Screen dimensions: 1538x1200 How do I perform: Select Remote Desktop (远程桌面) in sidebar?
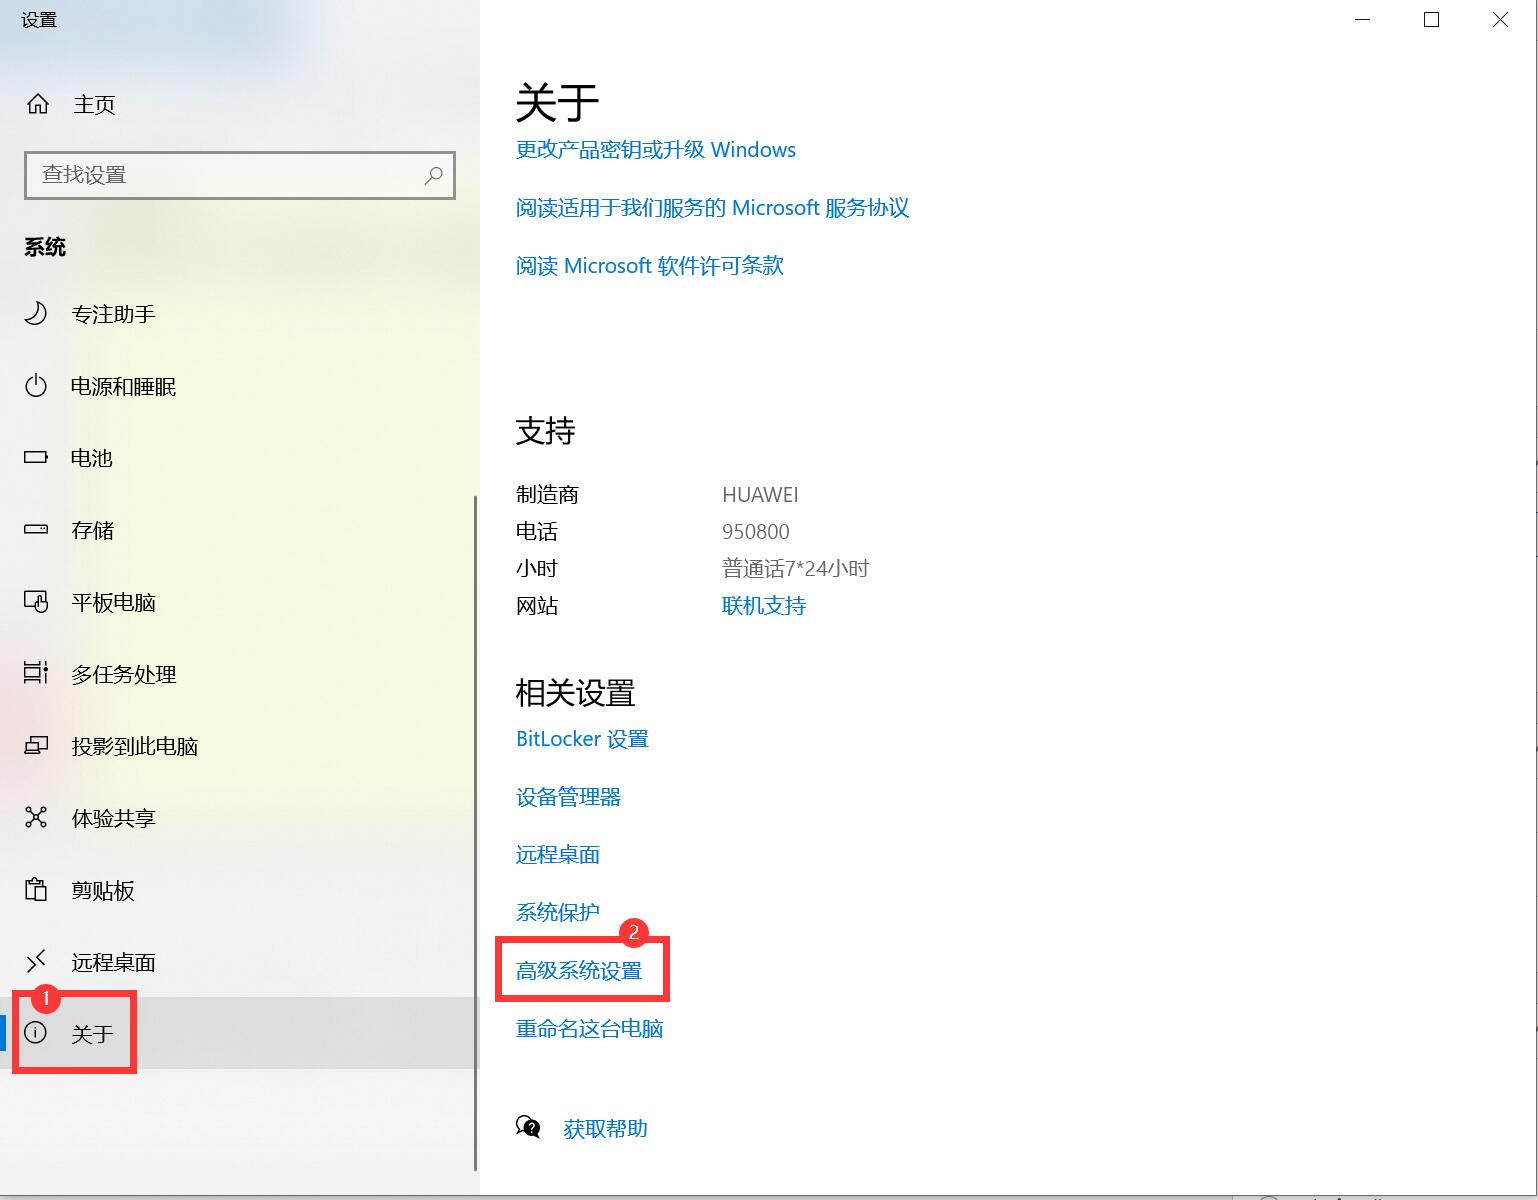pyautogui.click(x=113, y=962)
